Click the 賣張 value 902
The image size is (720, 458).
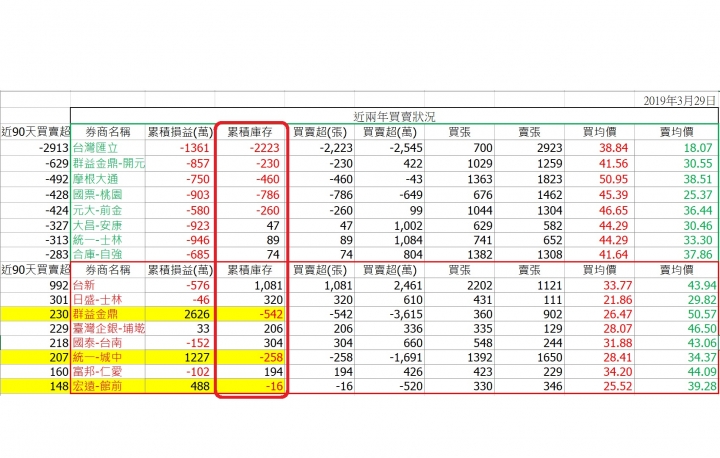coord(552,314)
